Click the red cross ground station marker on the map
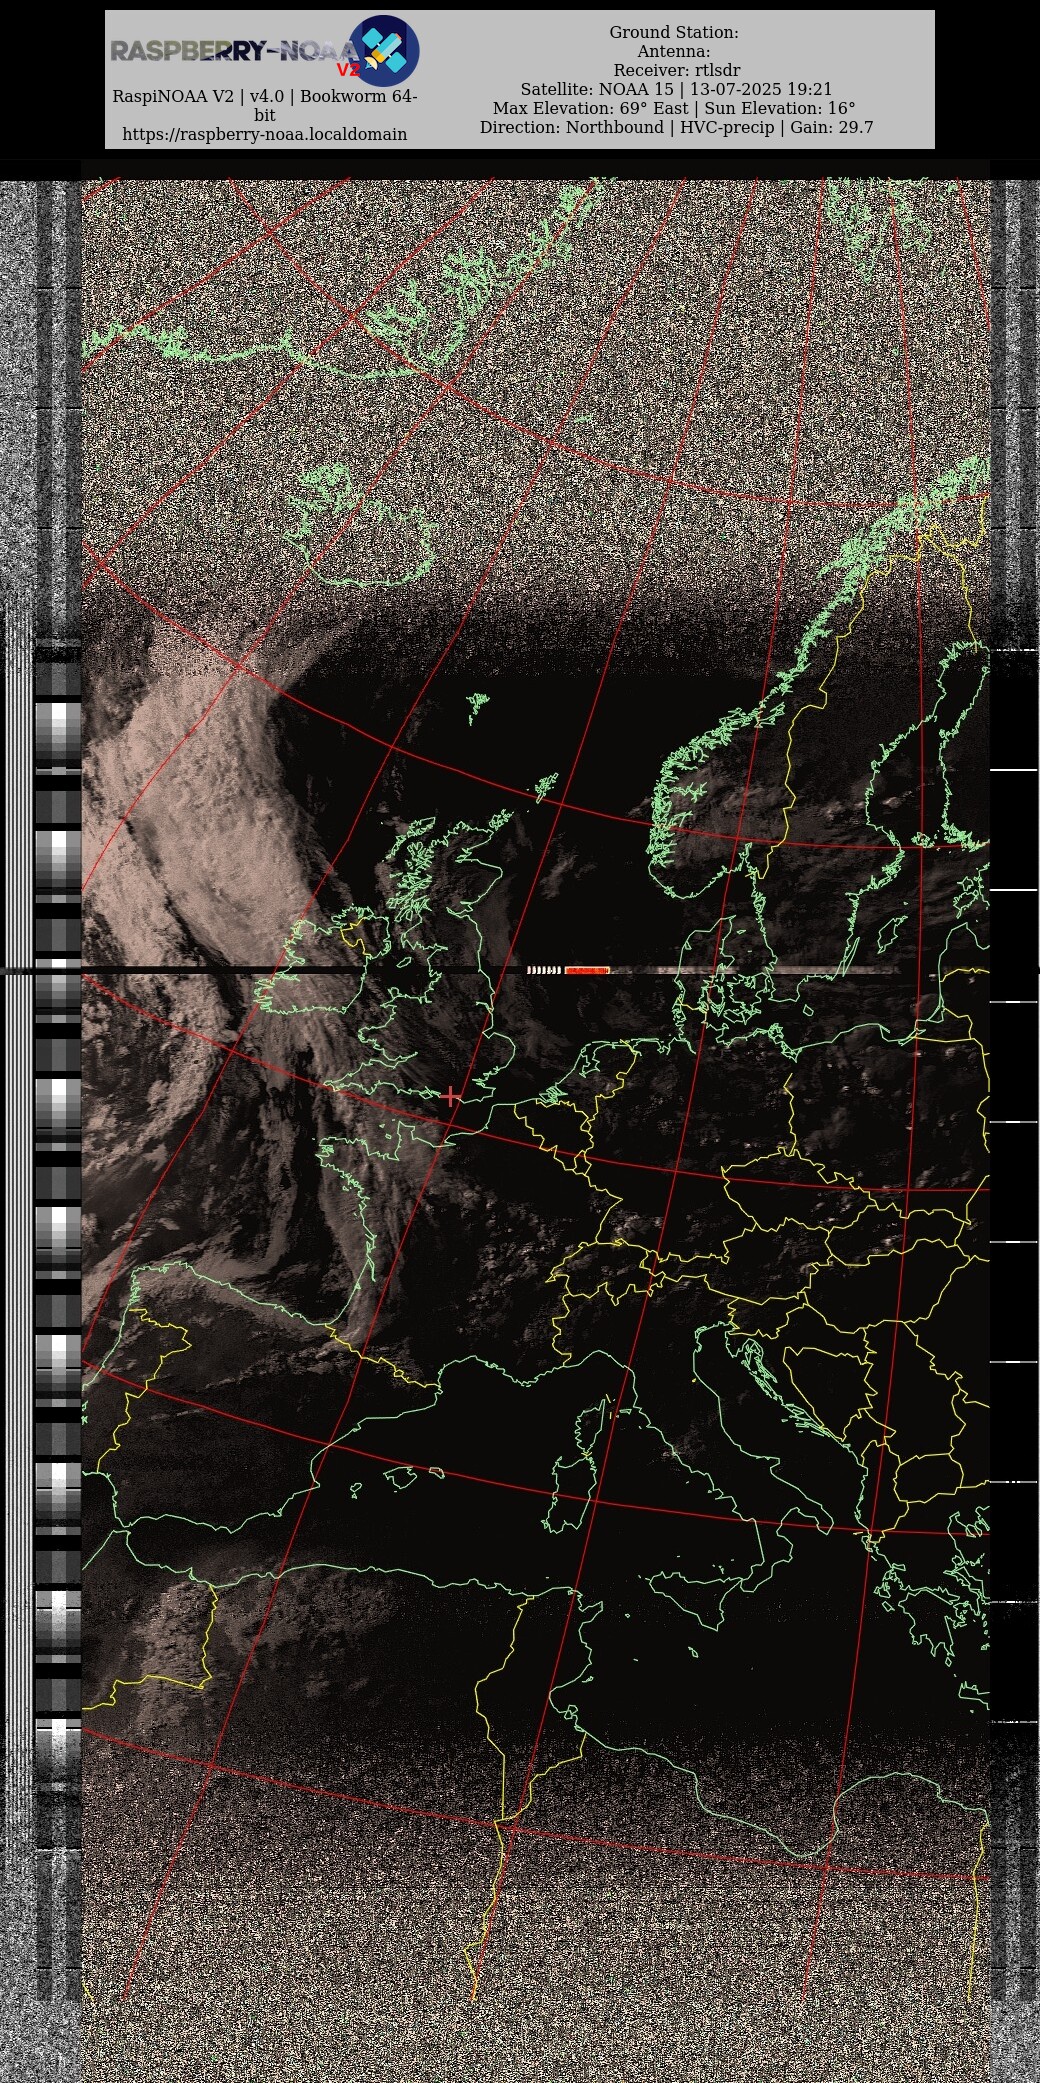This screenshot has width=1040, height=2083. 452,1096
